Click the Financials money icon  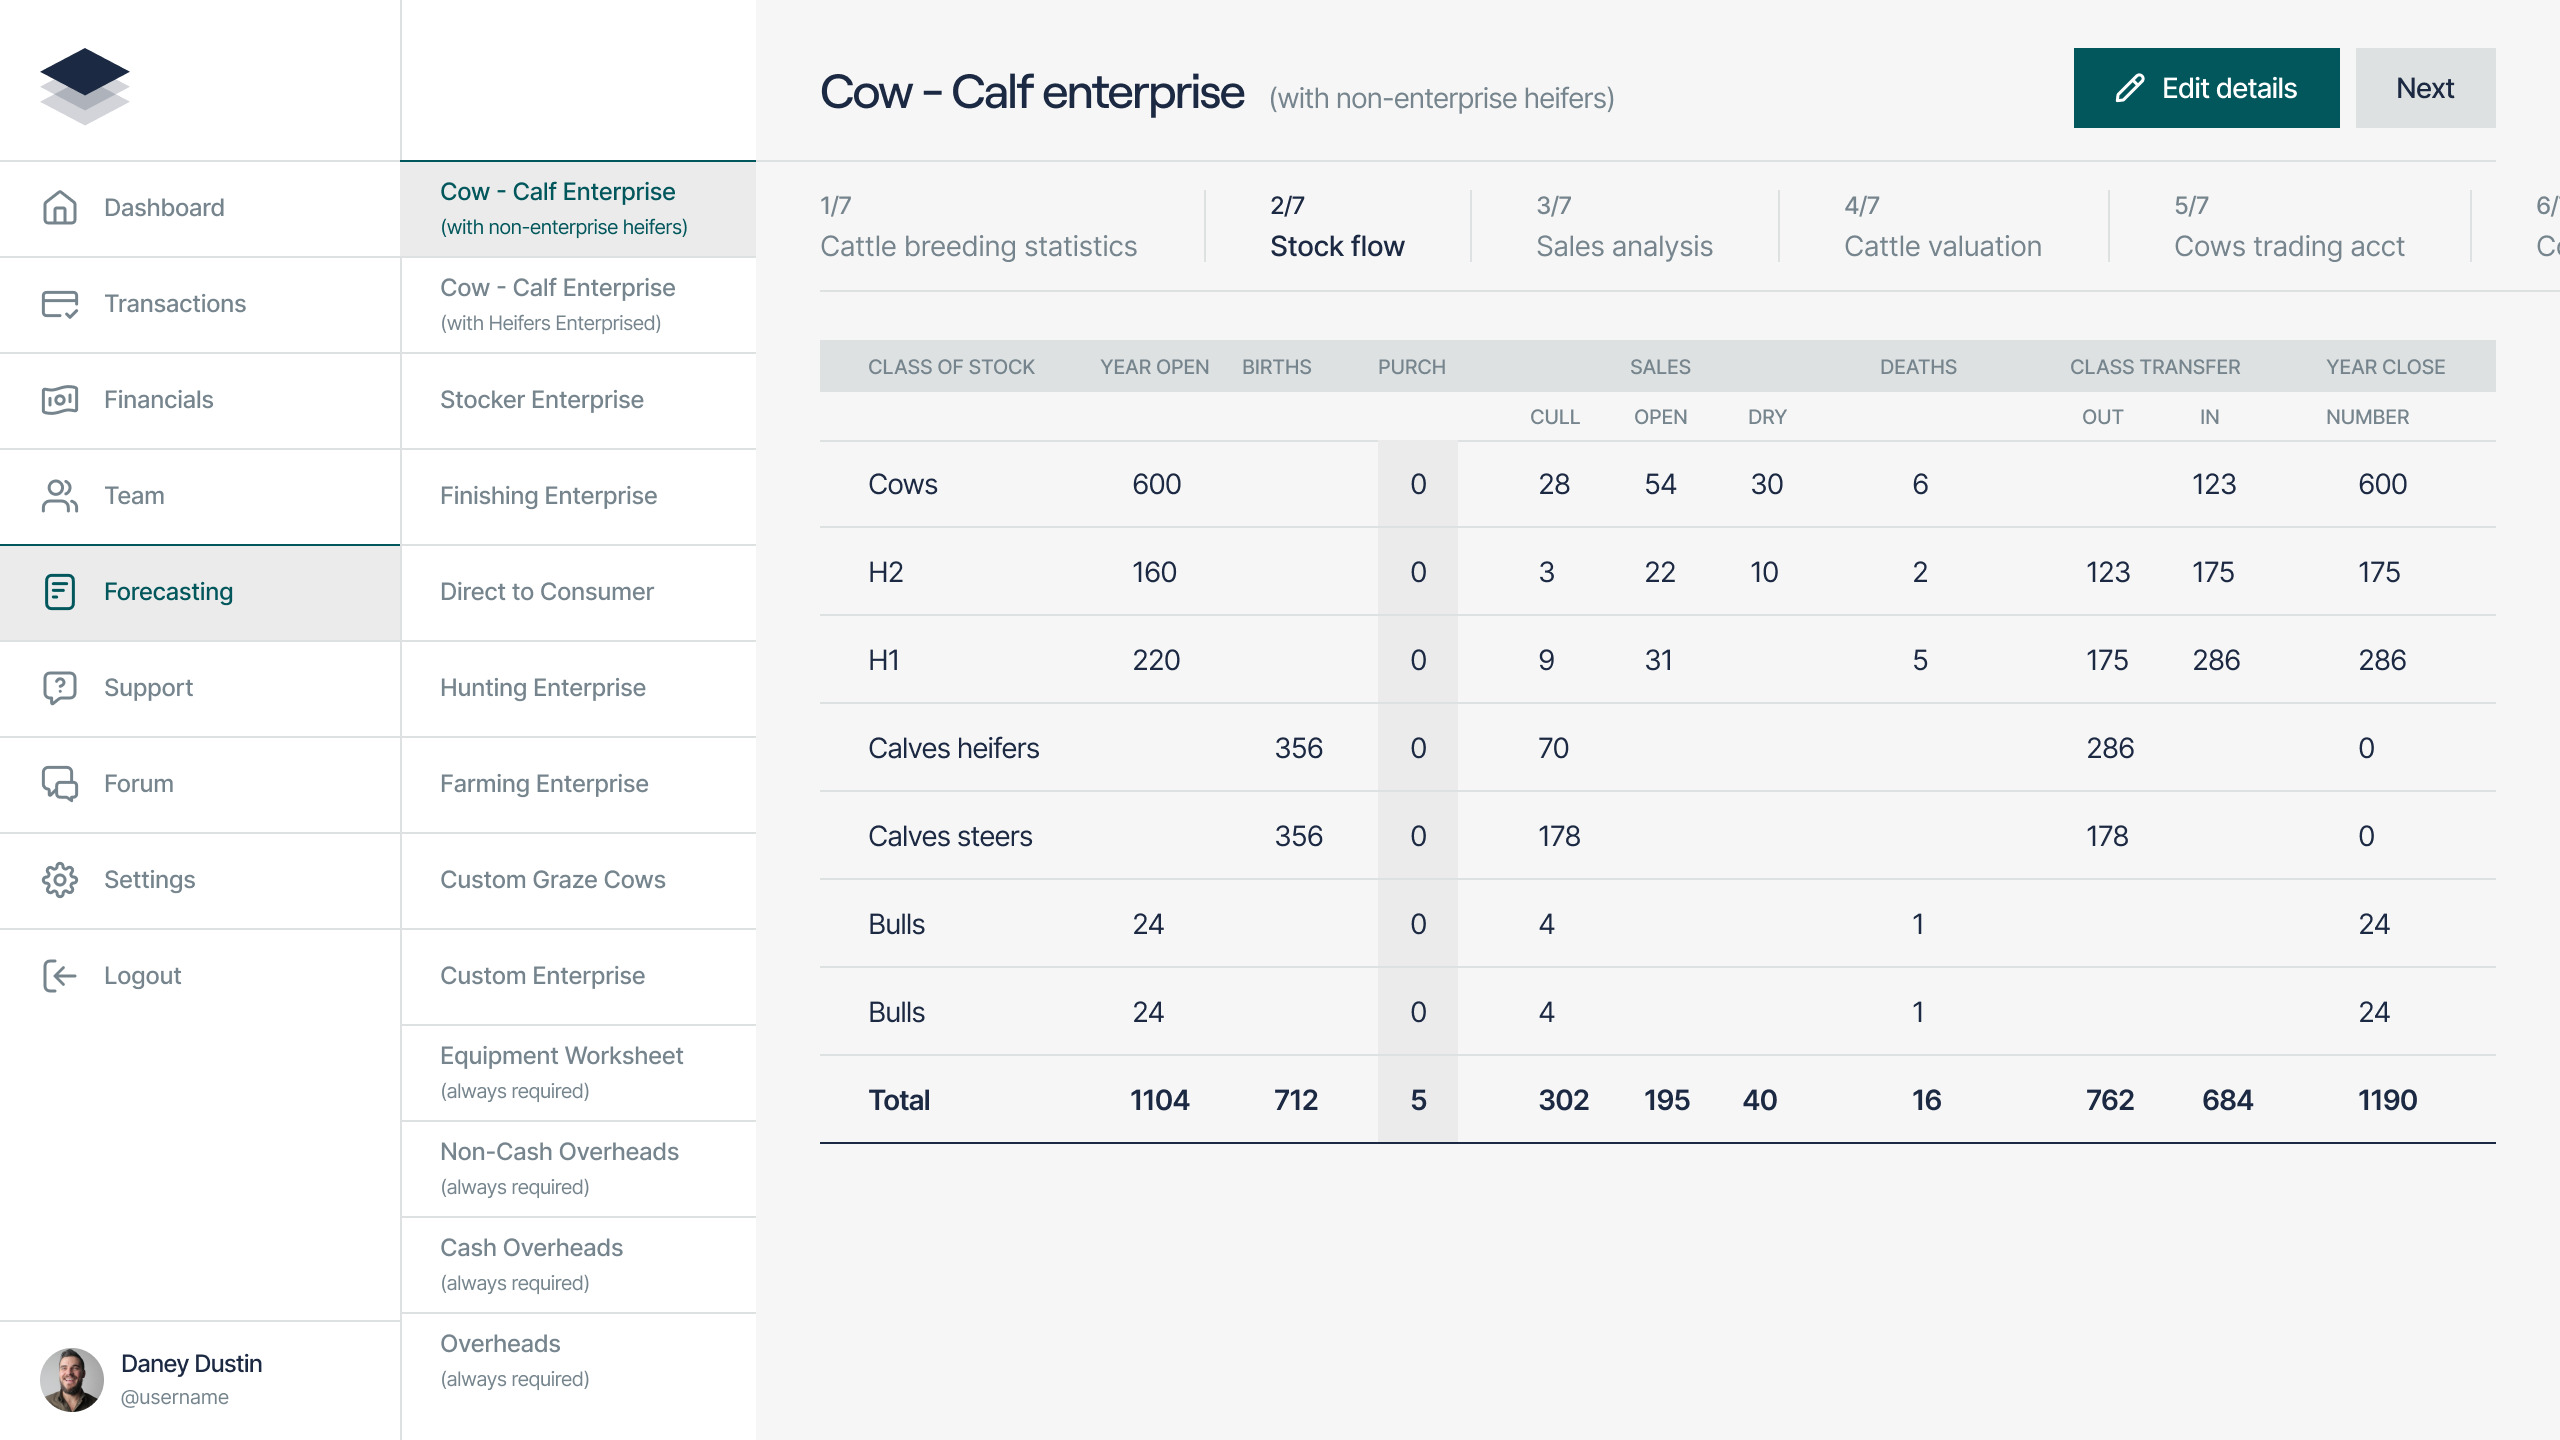click(x=60, y=400)
